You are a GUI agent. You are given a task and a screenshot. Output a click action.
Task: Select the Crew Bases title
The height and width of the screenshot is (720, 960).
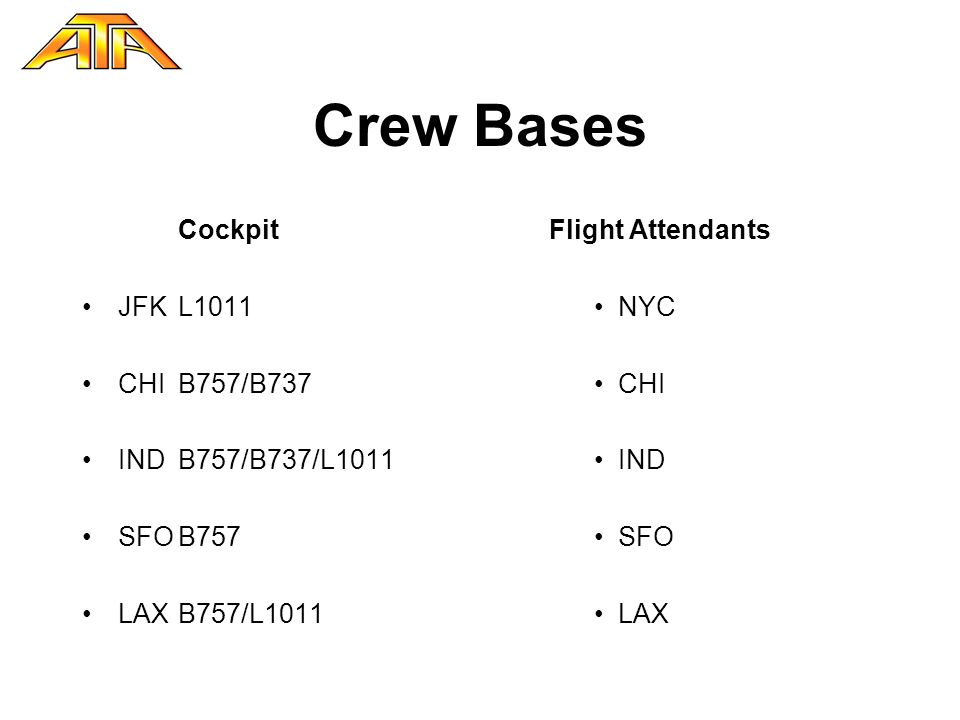480,126
